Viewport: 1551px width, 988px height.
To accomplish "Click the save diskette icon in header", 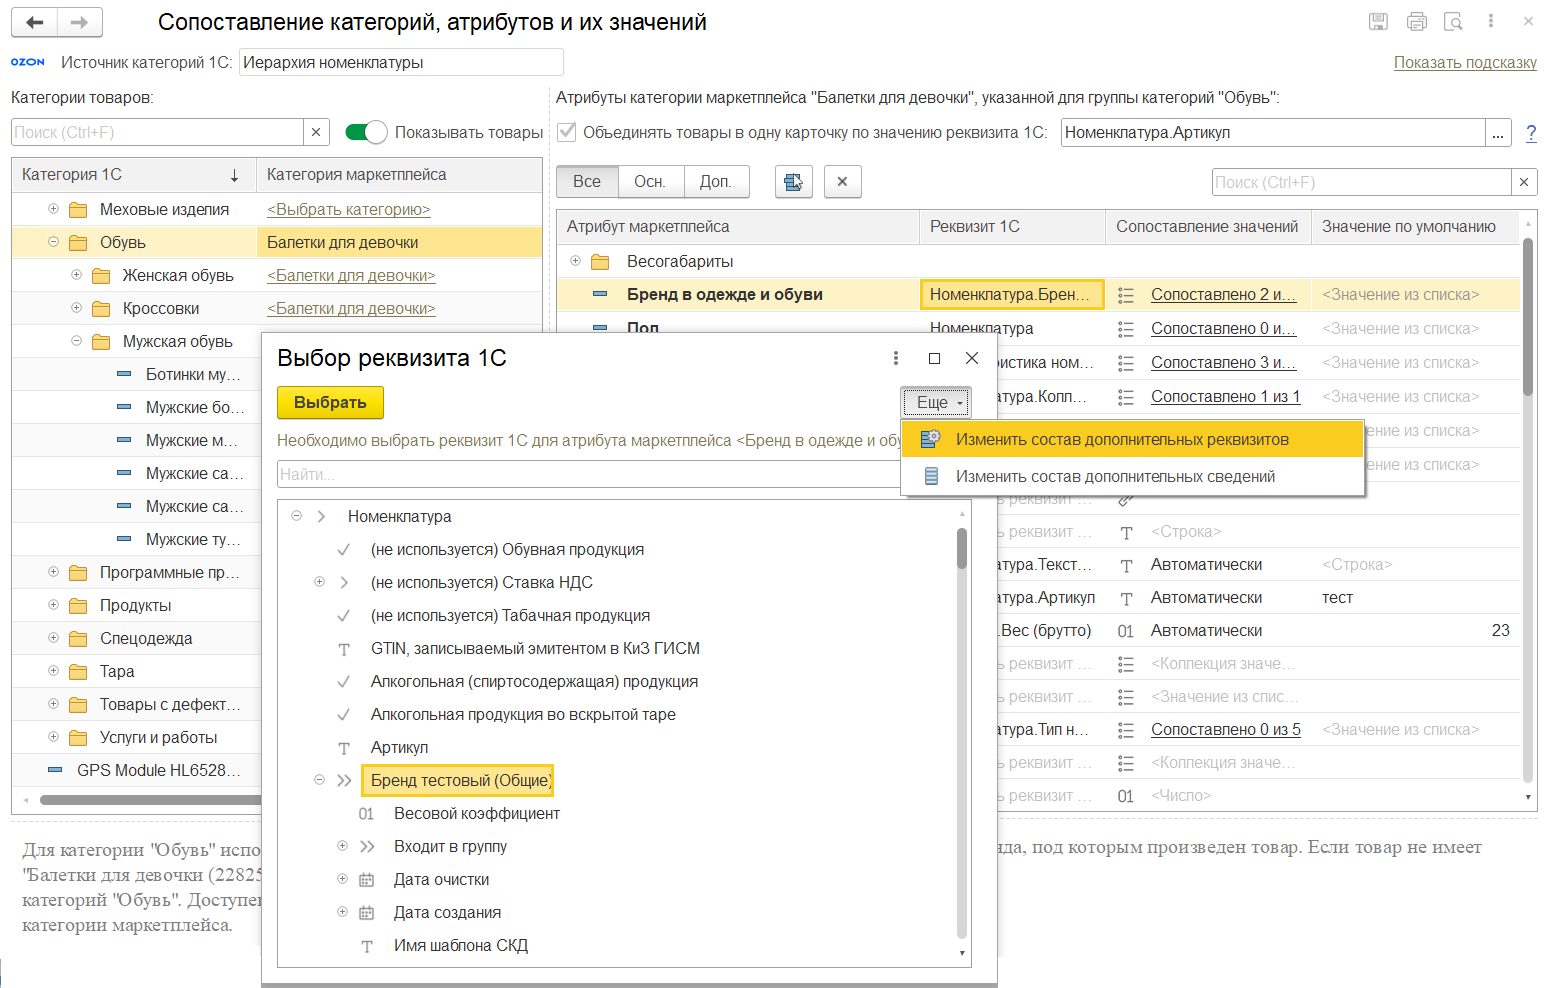I will tap(1378, 22).
